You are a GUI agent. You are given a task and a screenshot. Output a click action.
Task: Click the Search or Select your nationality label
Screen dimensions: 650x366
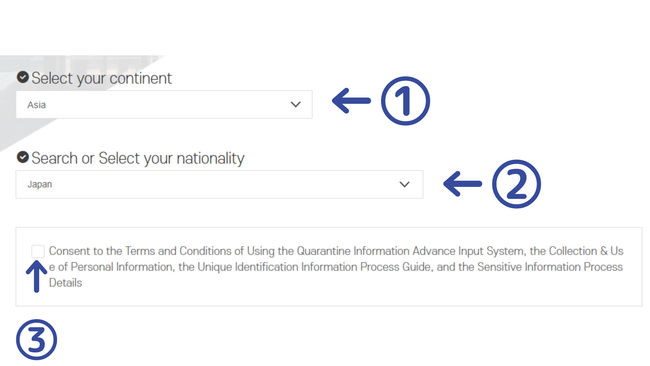pos(138,158)
